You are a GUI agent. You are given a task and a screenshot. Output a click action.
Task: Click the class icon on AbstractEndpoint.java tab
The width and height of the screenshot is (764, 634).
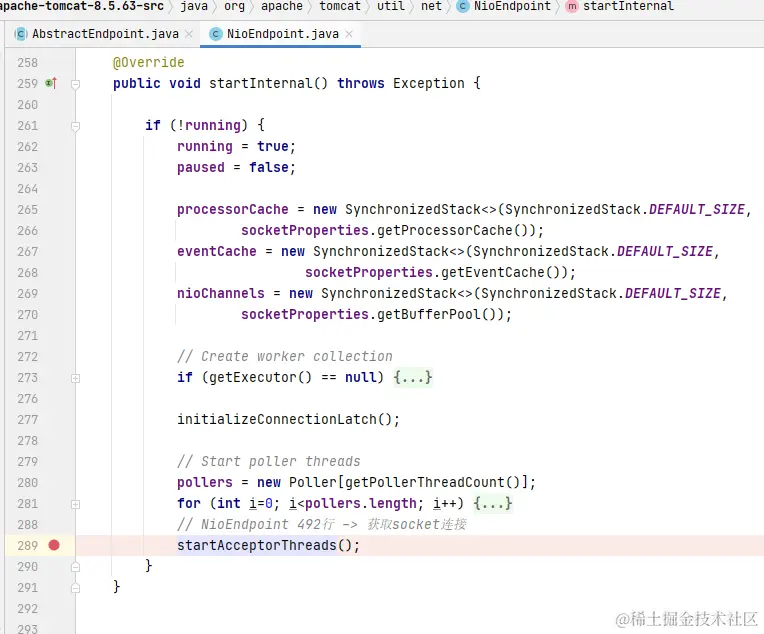(20, 34)
